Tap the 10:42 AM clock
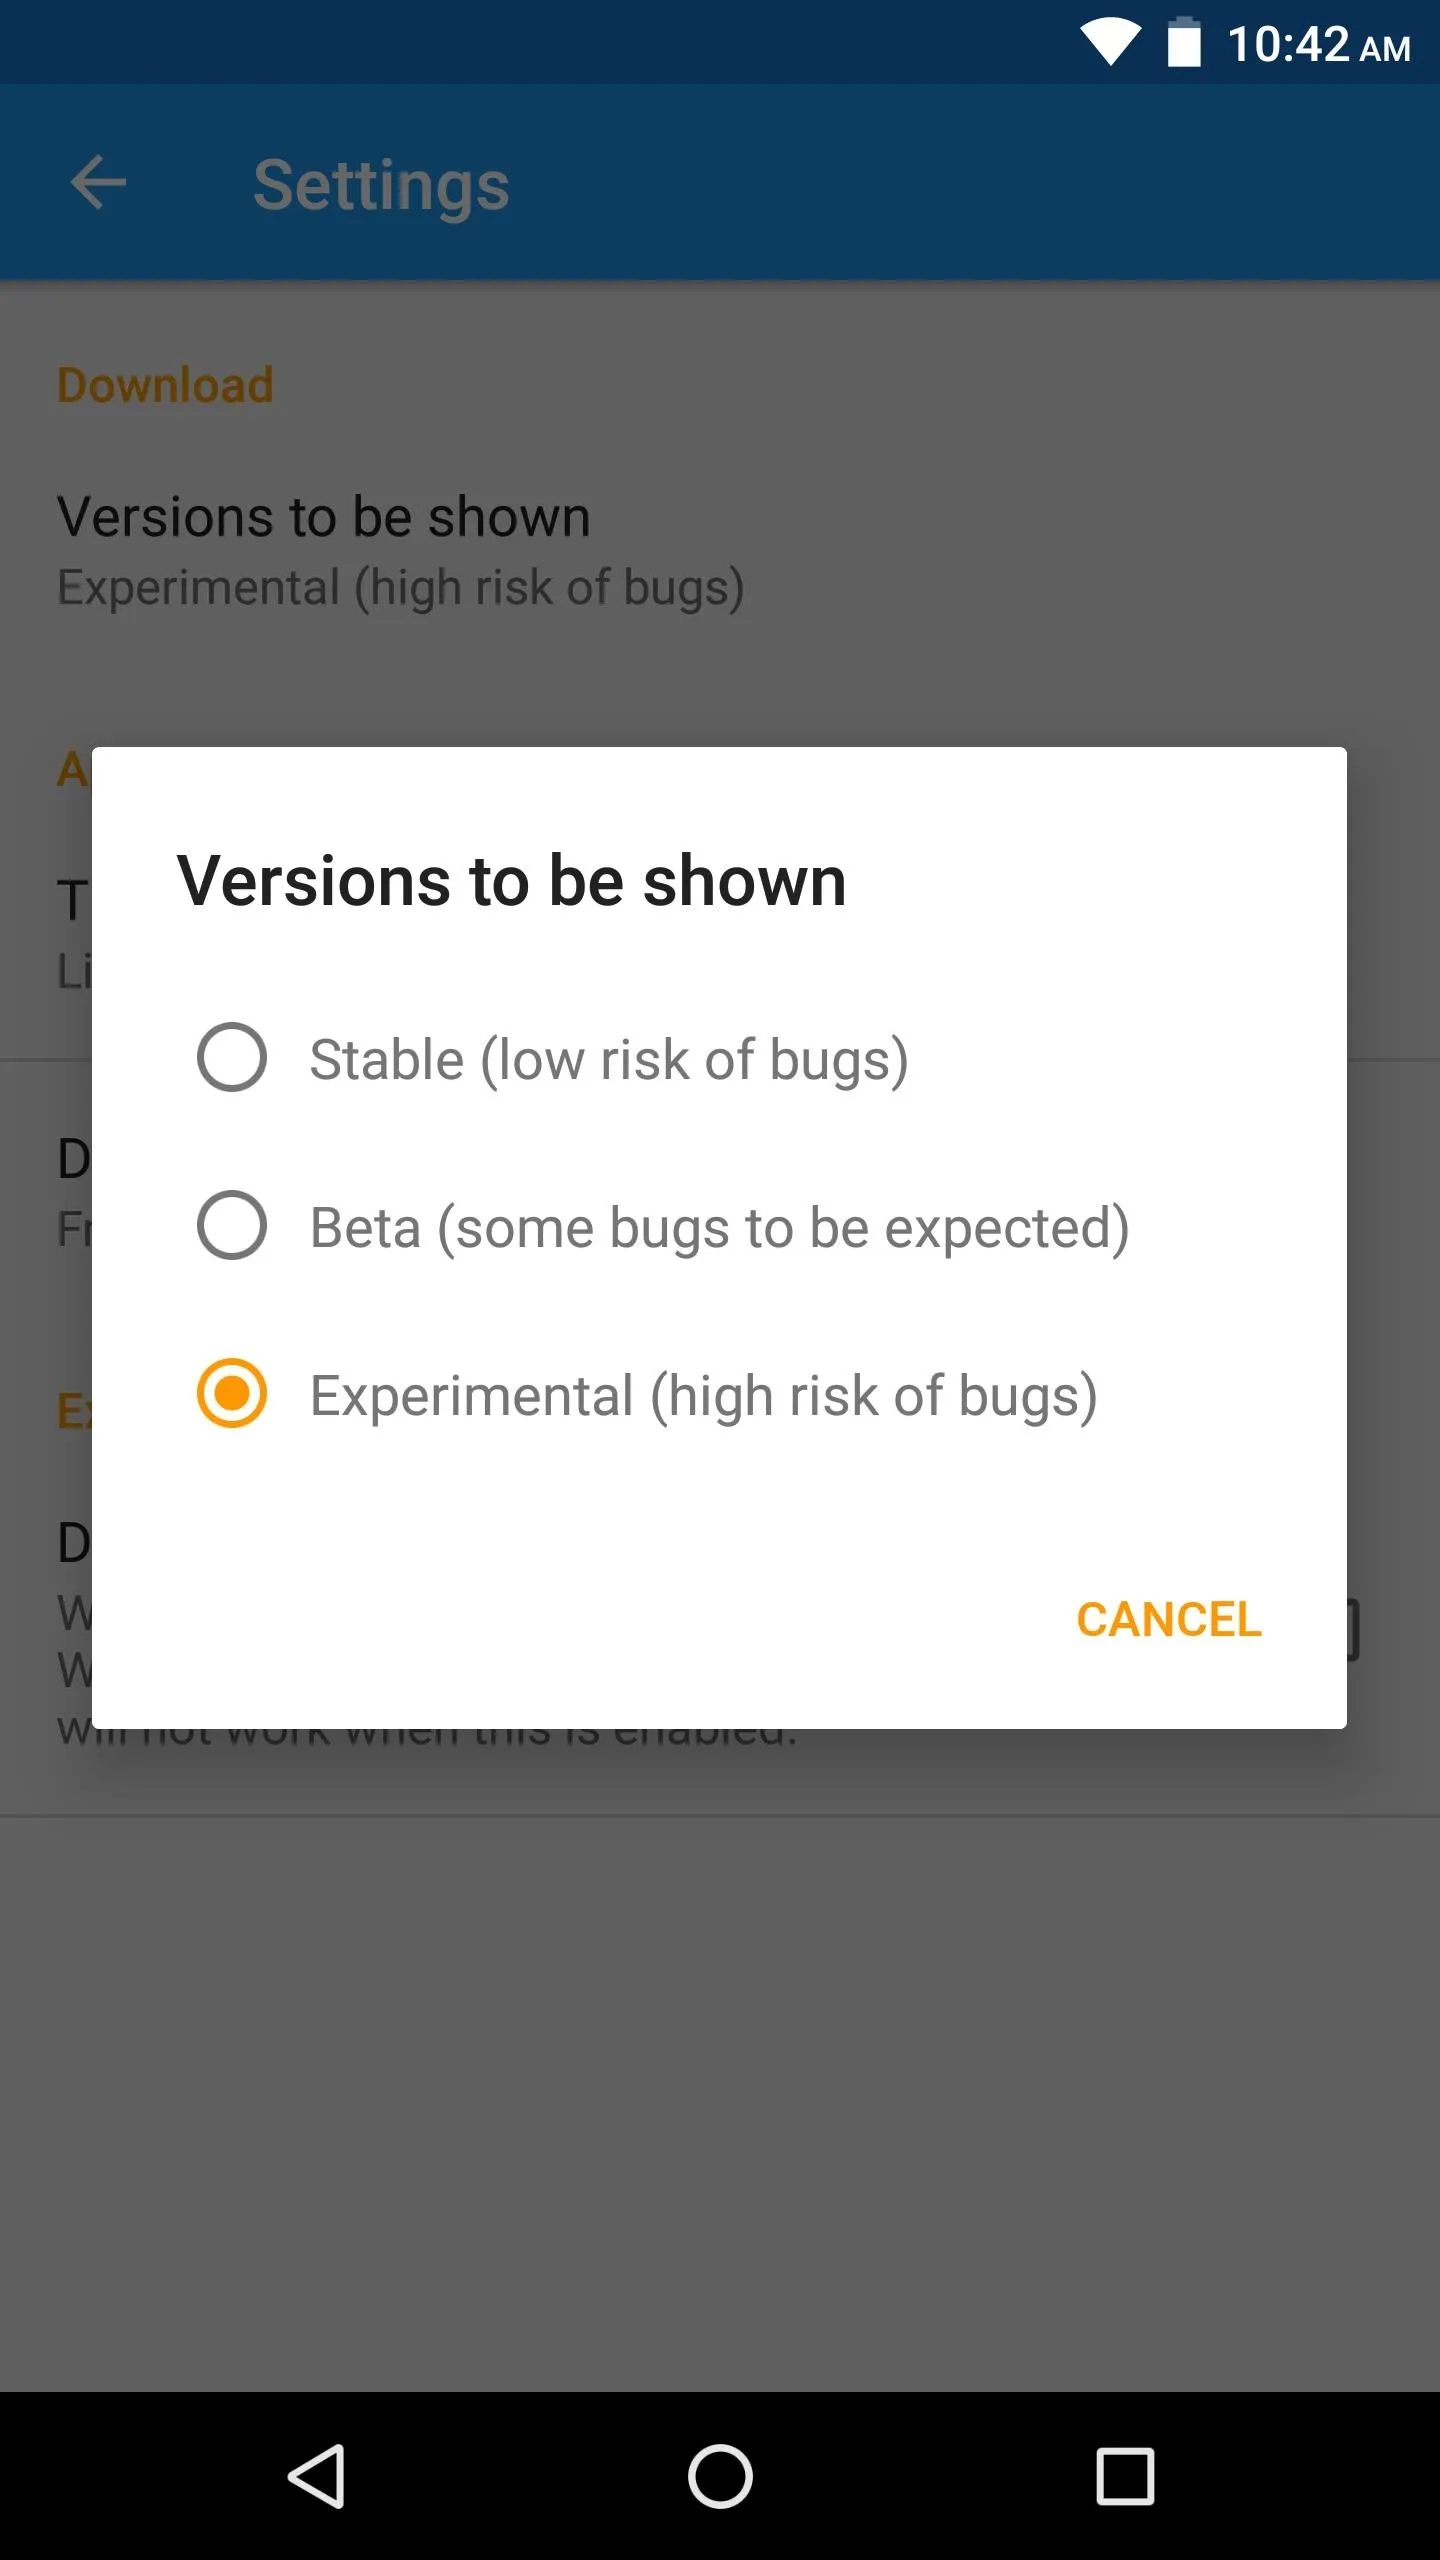The width and height of the screenshot is (1440, 2560). click(x=1318, y=45)
